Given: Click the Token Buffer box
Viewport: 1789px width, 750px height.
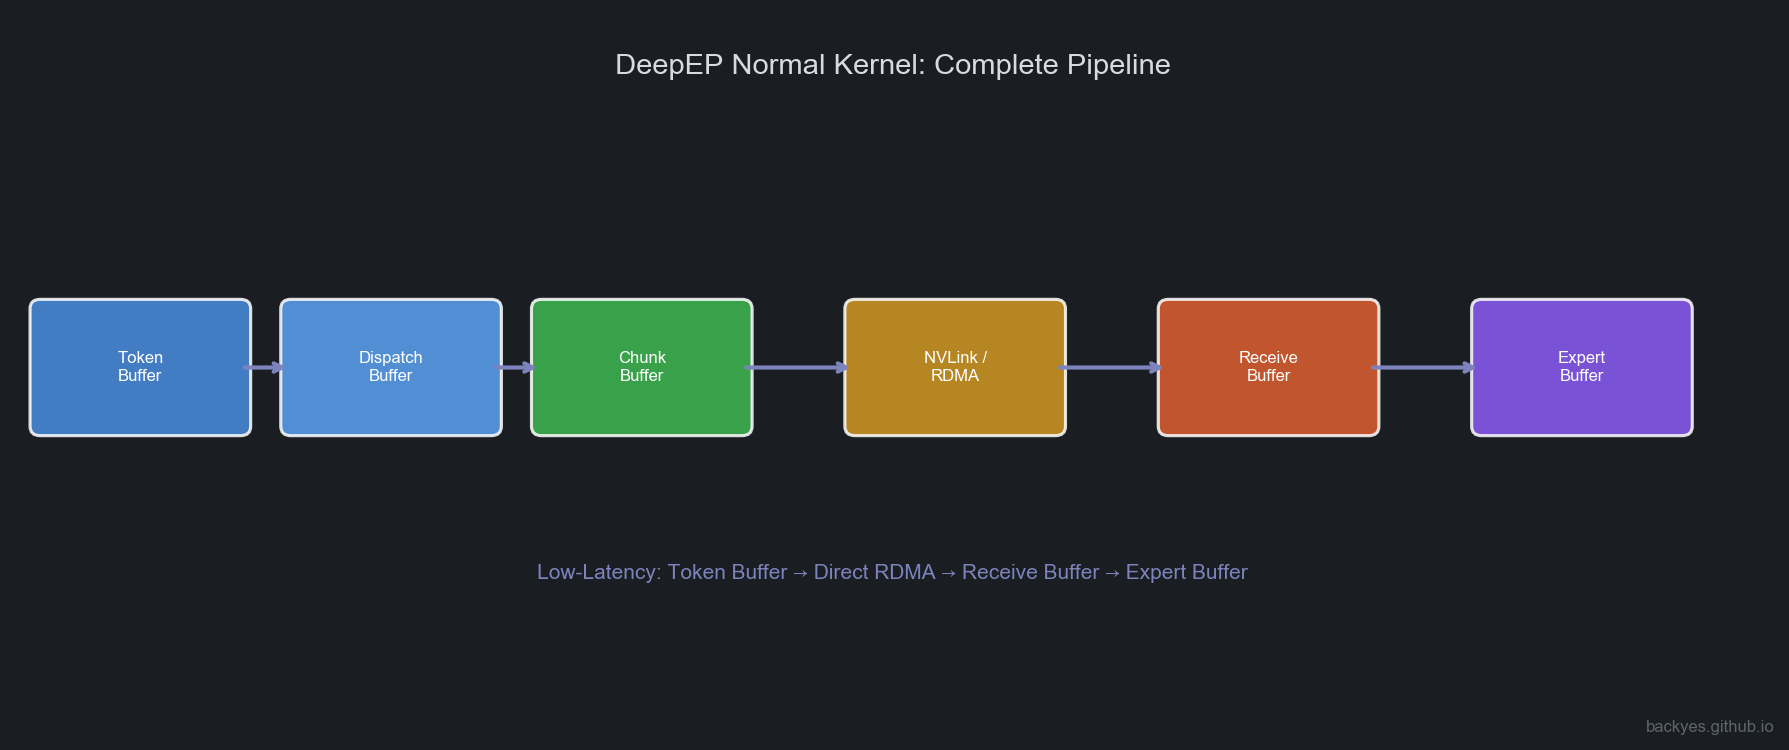Looking at the screenshot, I should click(140, 367).
